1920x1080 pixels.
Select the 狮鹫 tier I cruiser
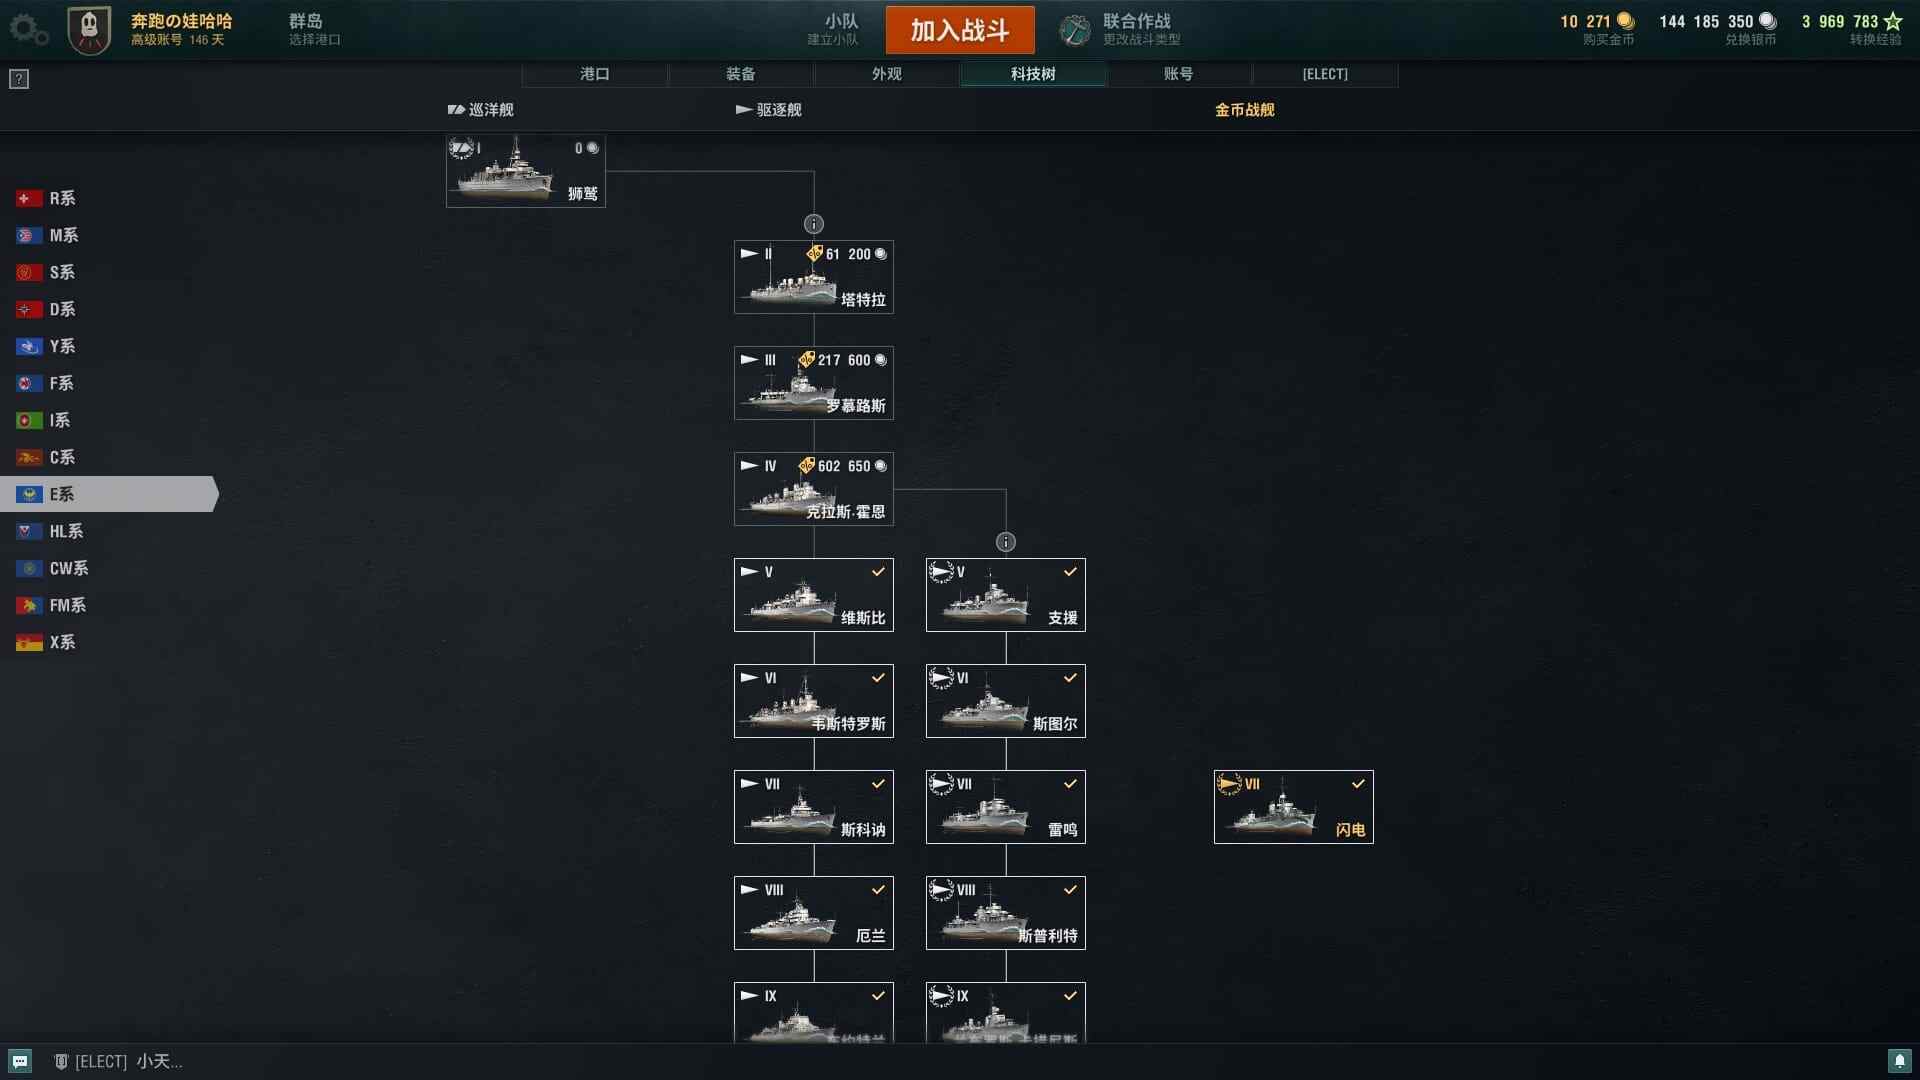click(526, 171)
